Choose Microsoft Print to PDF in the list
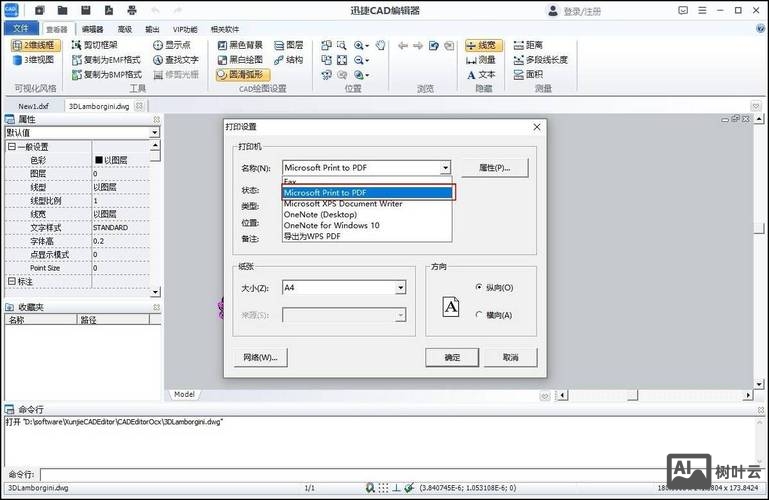This screenshot has height=500, width=769. coord(367,193)
